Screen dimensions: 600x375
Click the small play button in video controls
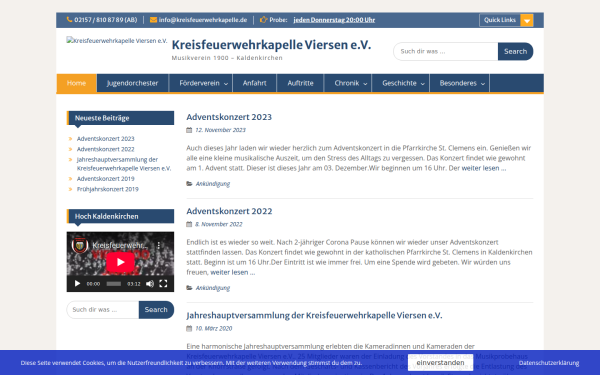(x=77, y=284)
